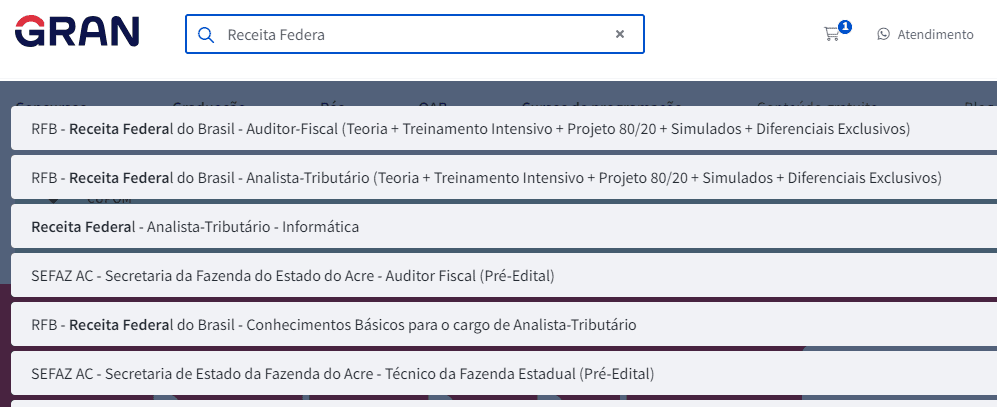Open the shopping cart

(831, 34)
